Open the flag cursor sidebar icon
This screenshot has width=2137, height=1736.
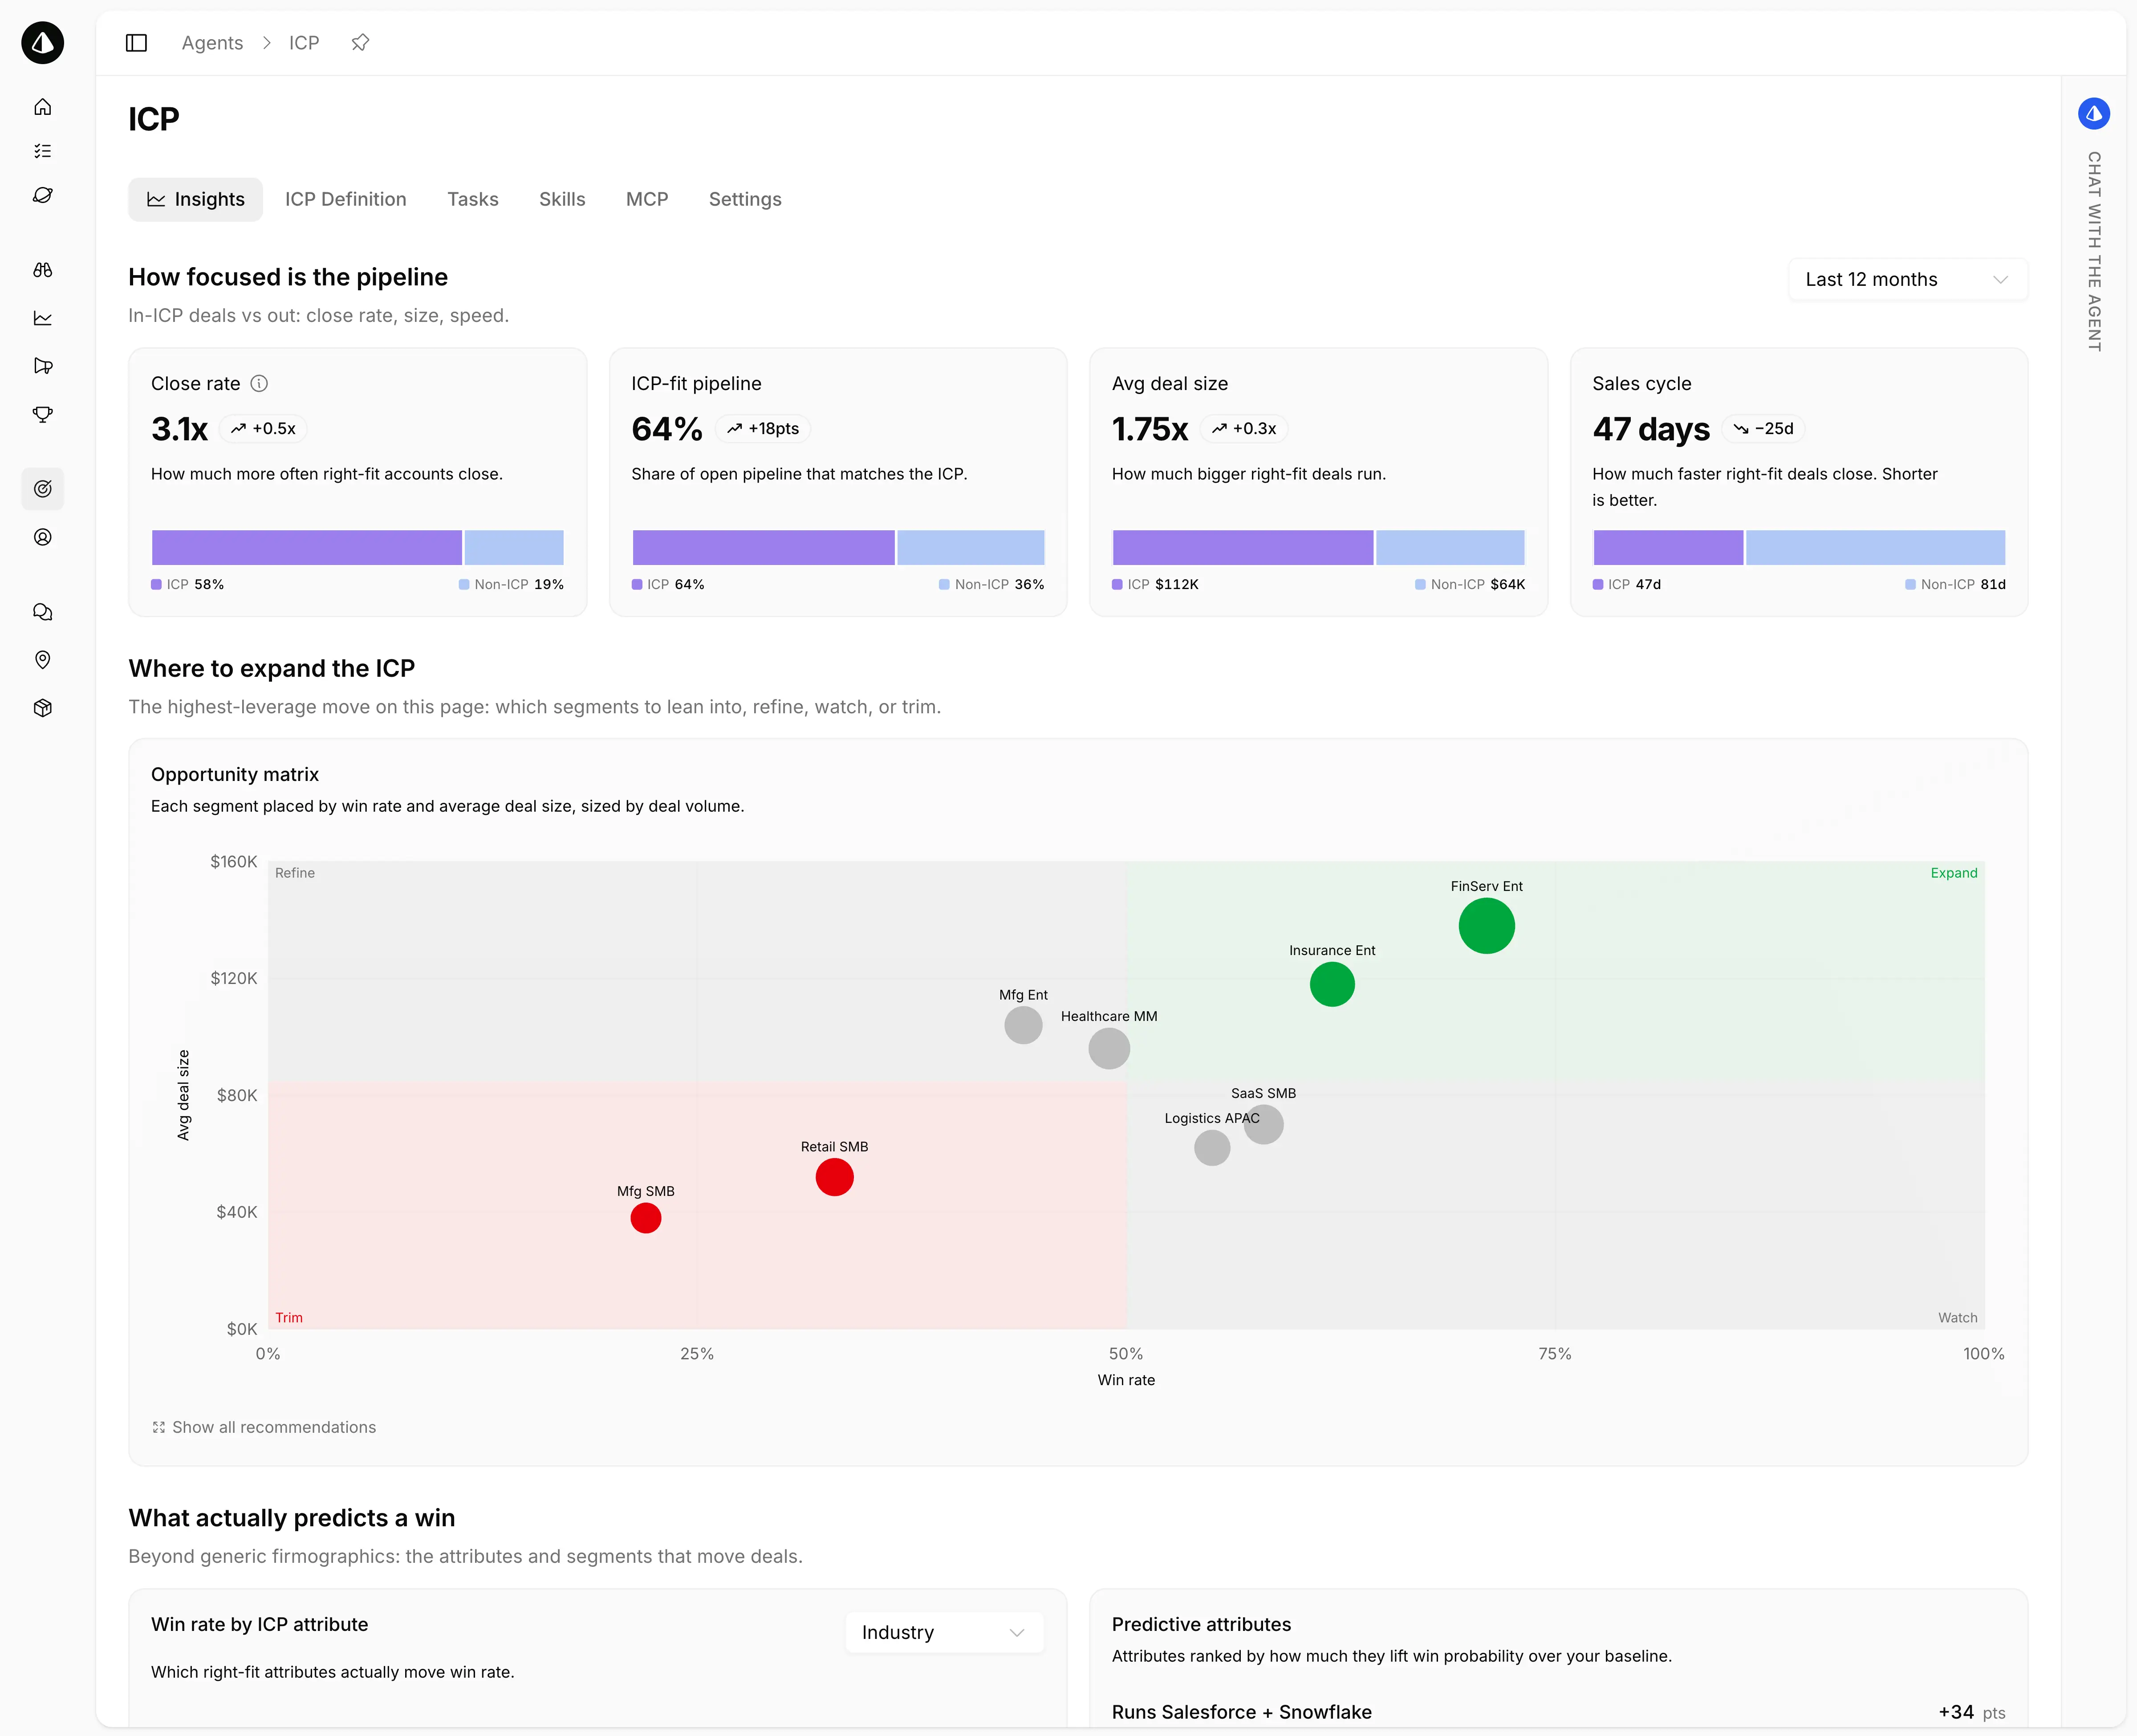(43, 366)
